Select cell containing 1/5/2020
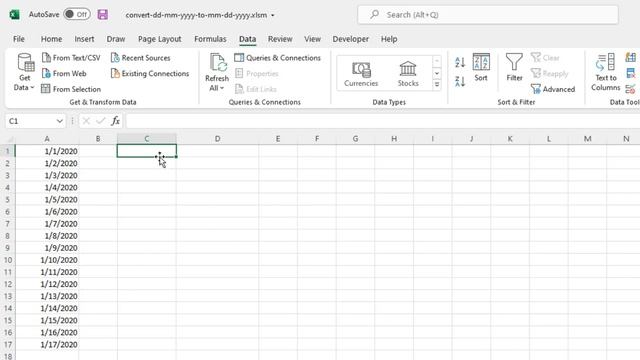 47,200
